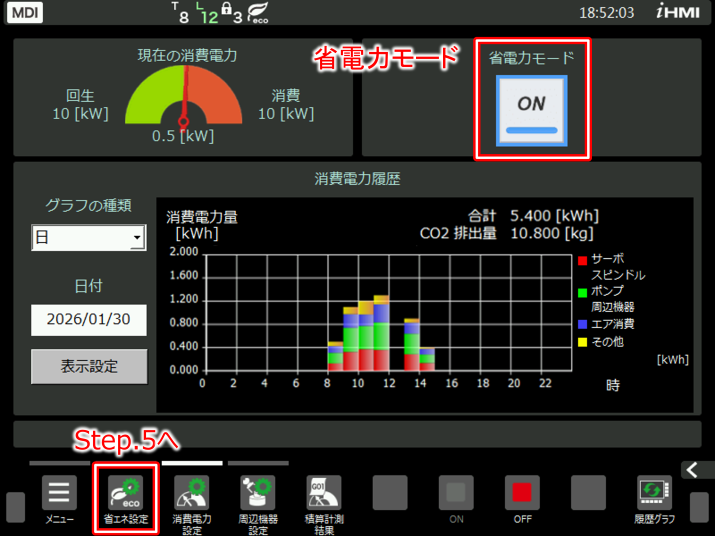Open the グラフの種類 dropdown showing 日

click(89, 237)
